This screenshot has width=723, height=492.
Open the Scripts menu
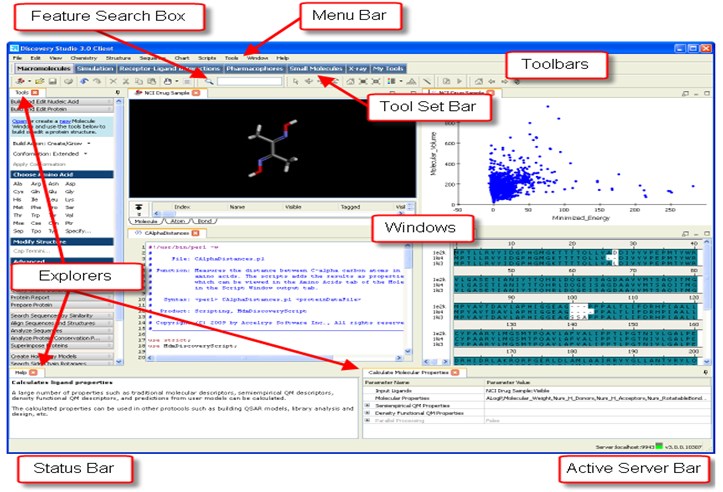(x=207, y=58)
